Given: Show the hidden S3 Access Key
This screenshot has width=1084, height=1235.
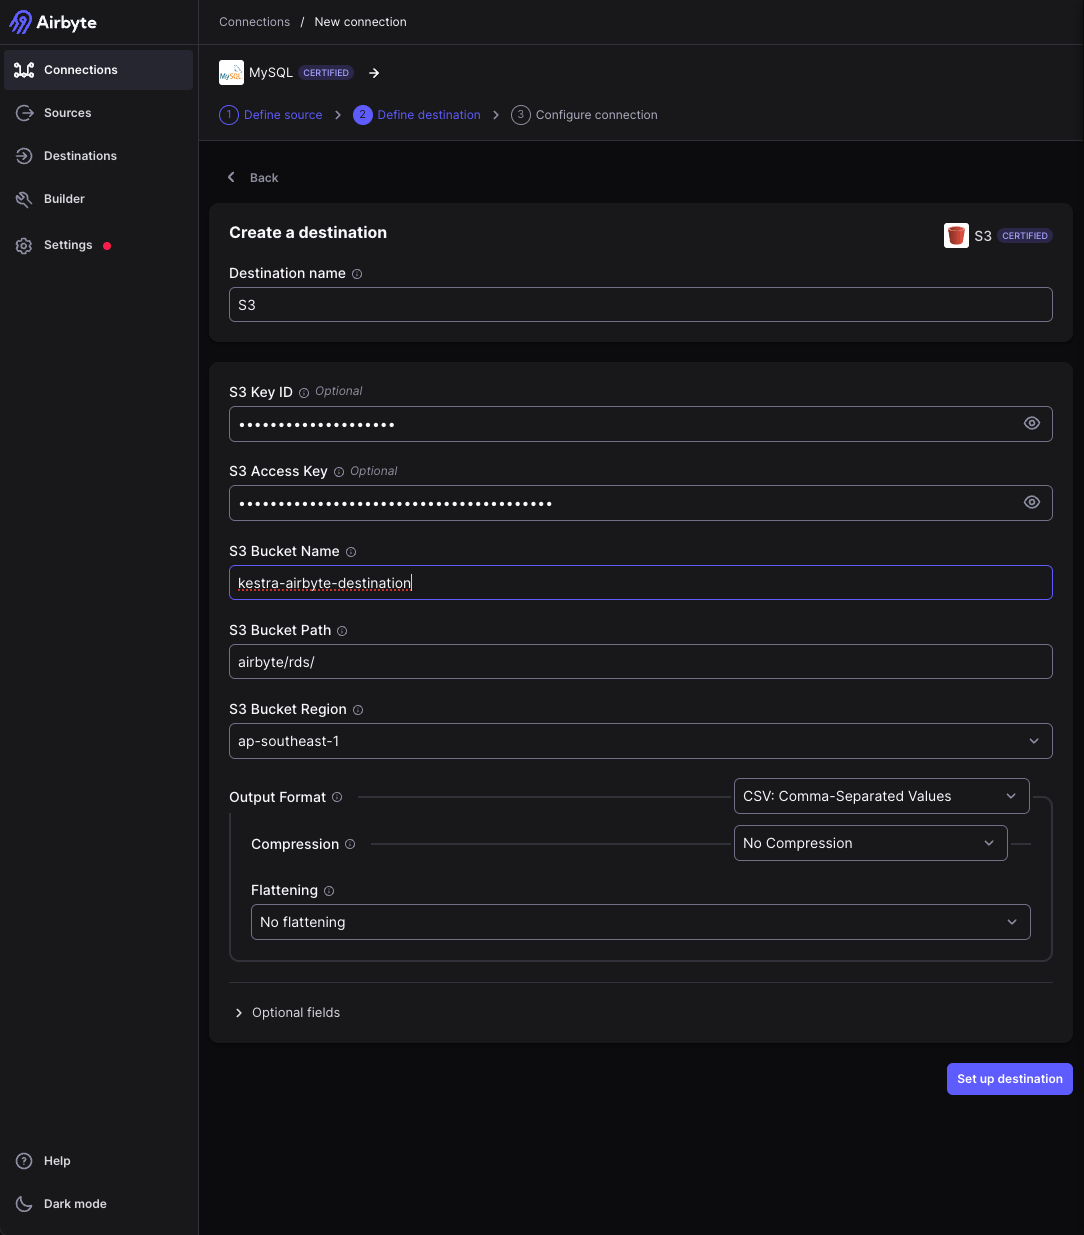Looking at the screenshot, I should point(1032,502).
